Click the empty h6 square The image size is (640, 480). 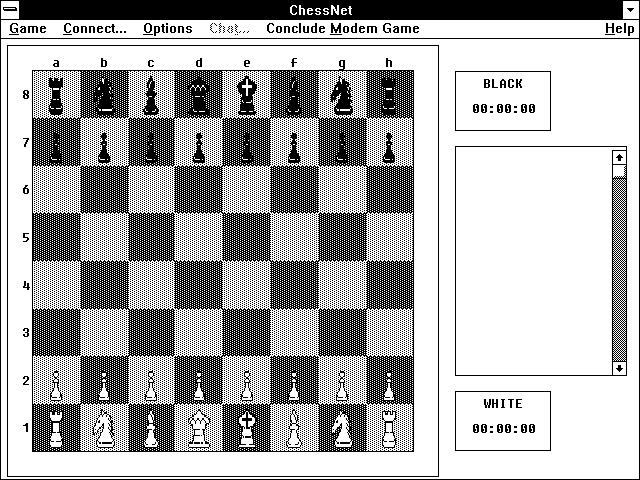point(390,190)
